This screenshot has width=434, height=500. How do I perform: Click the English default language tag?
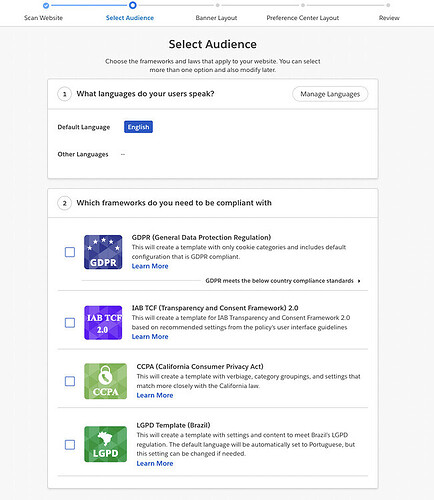[138, 127]
